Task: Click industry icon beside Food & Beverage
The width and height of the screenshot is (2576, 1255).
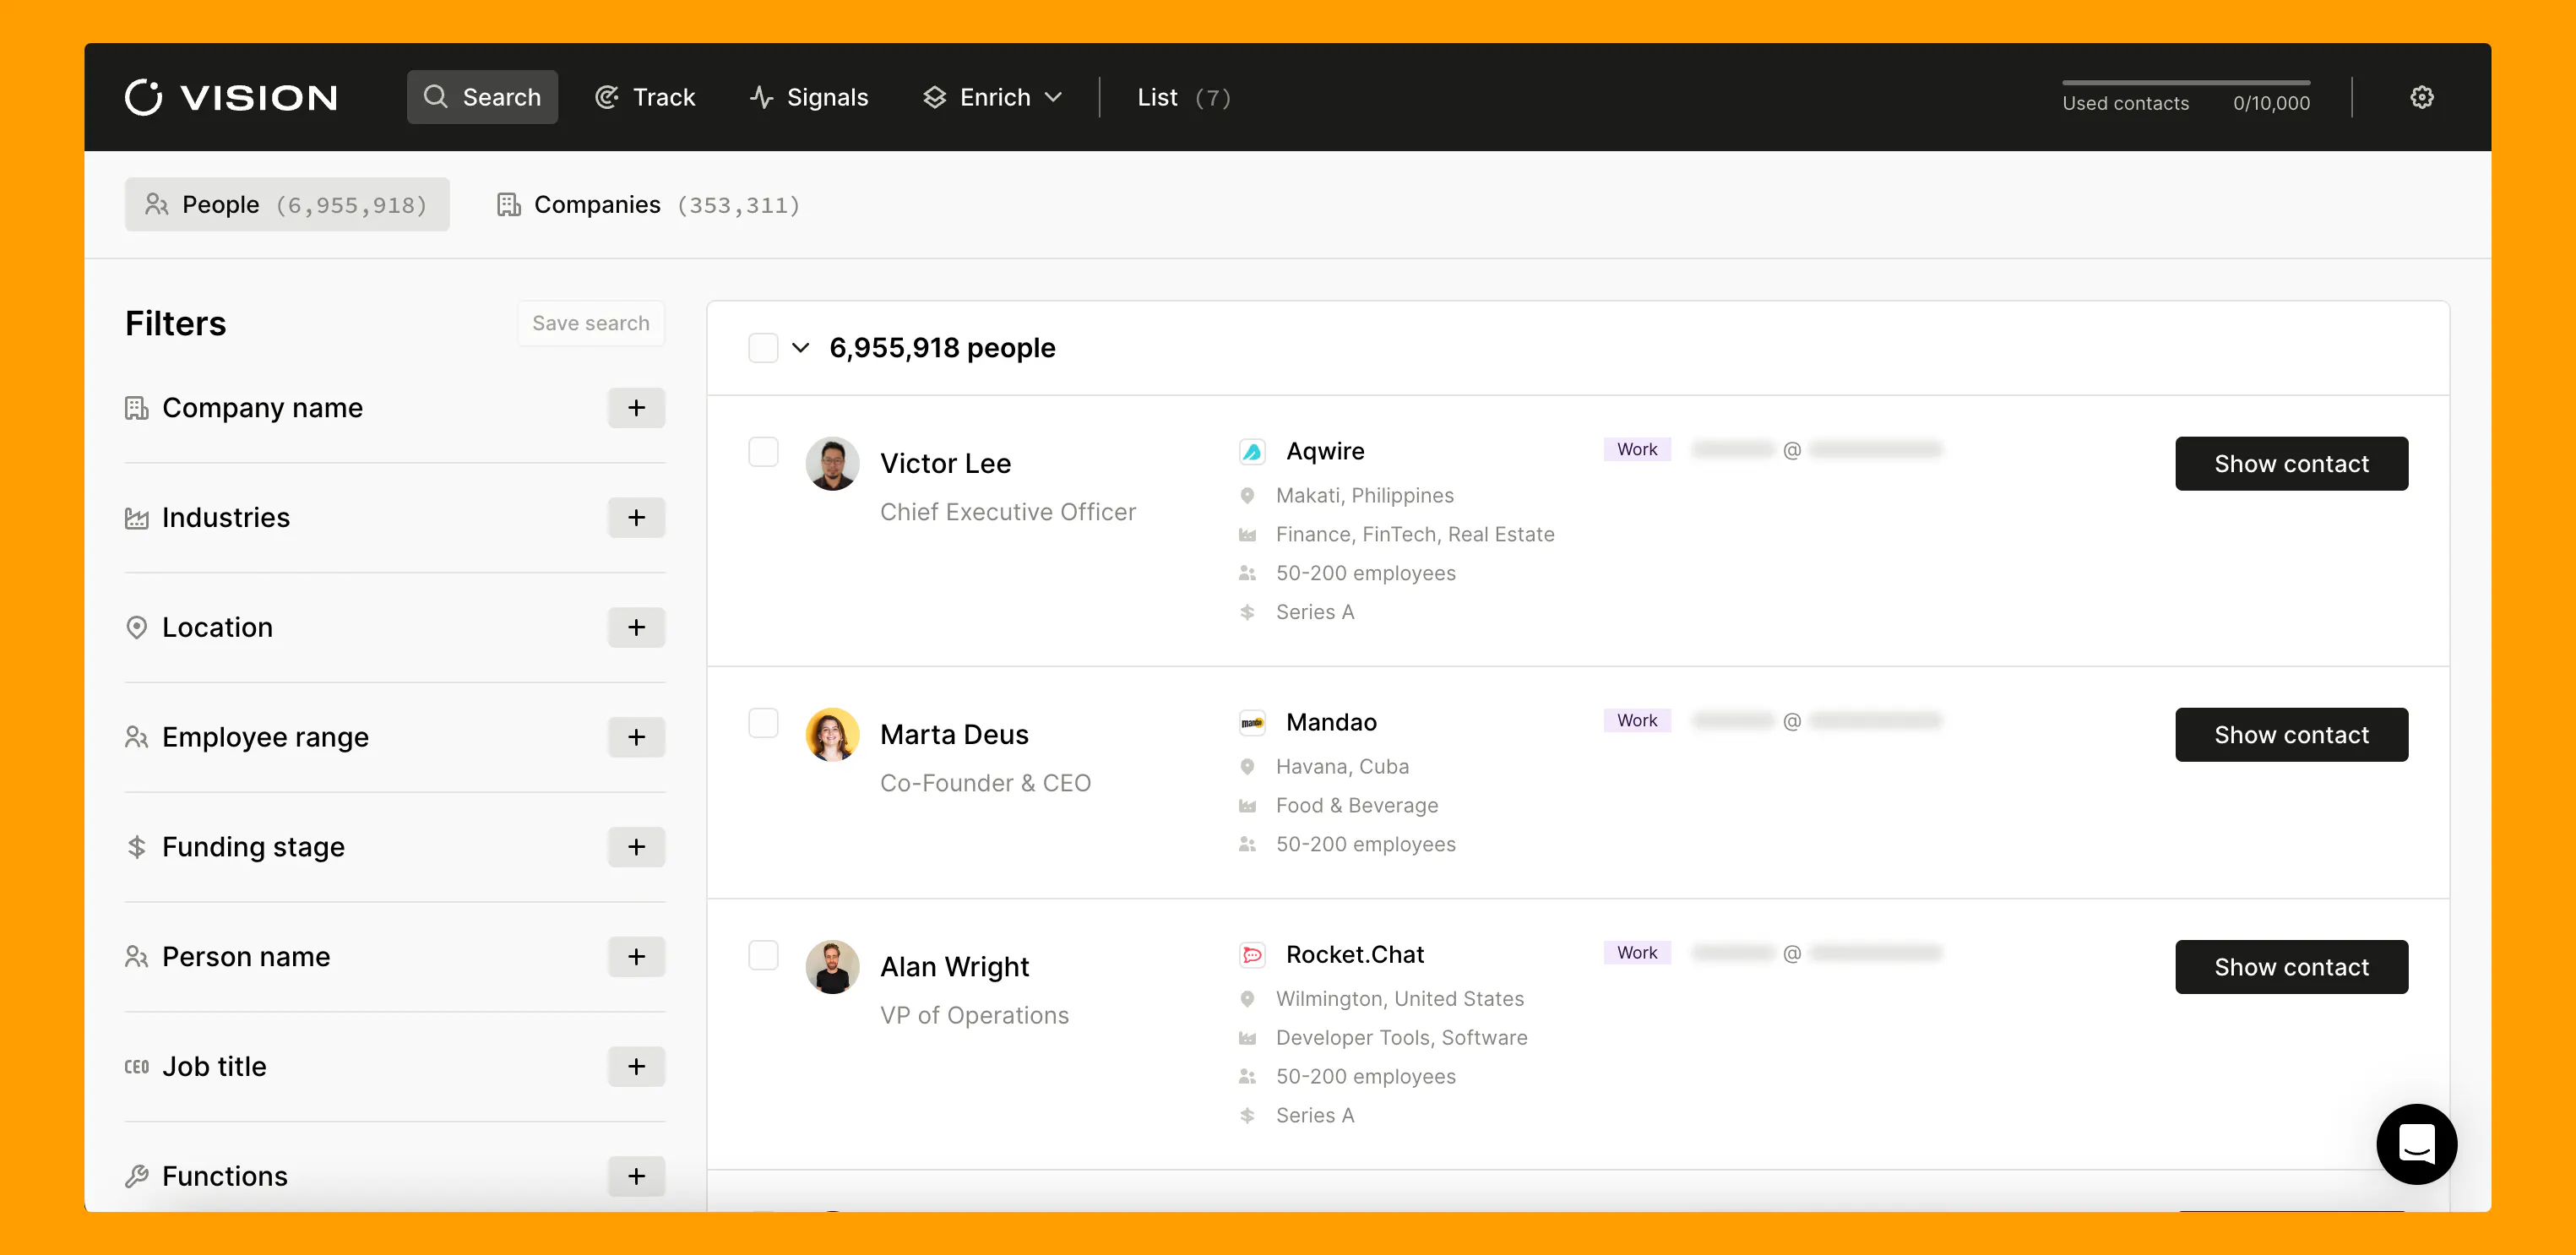Action: (x=1247, y=806)
